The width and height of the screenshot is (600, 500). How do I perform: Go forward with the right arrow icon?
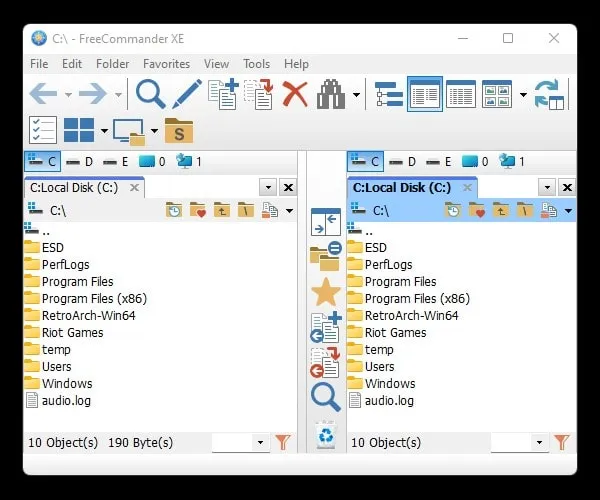93,94
